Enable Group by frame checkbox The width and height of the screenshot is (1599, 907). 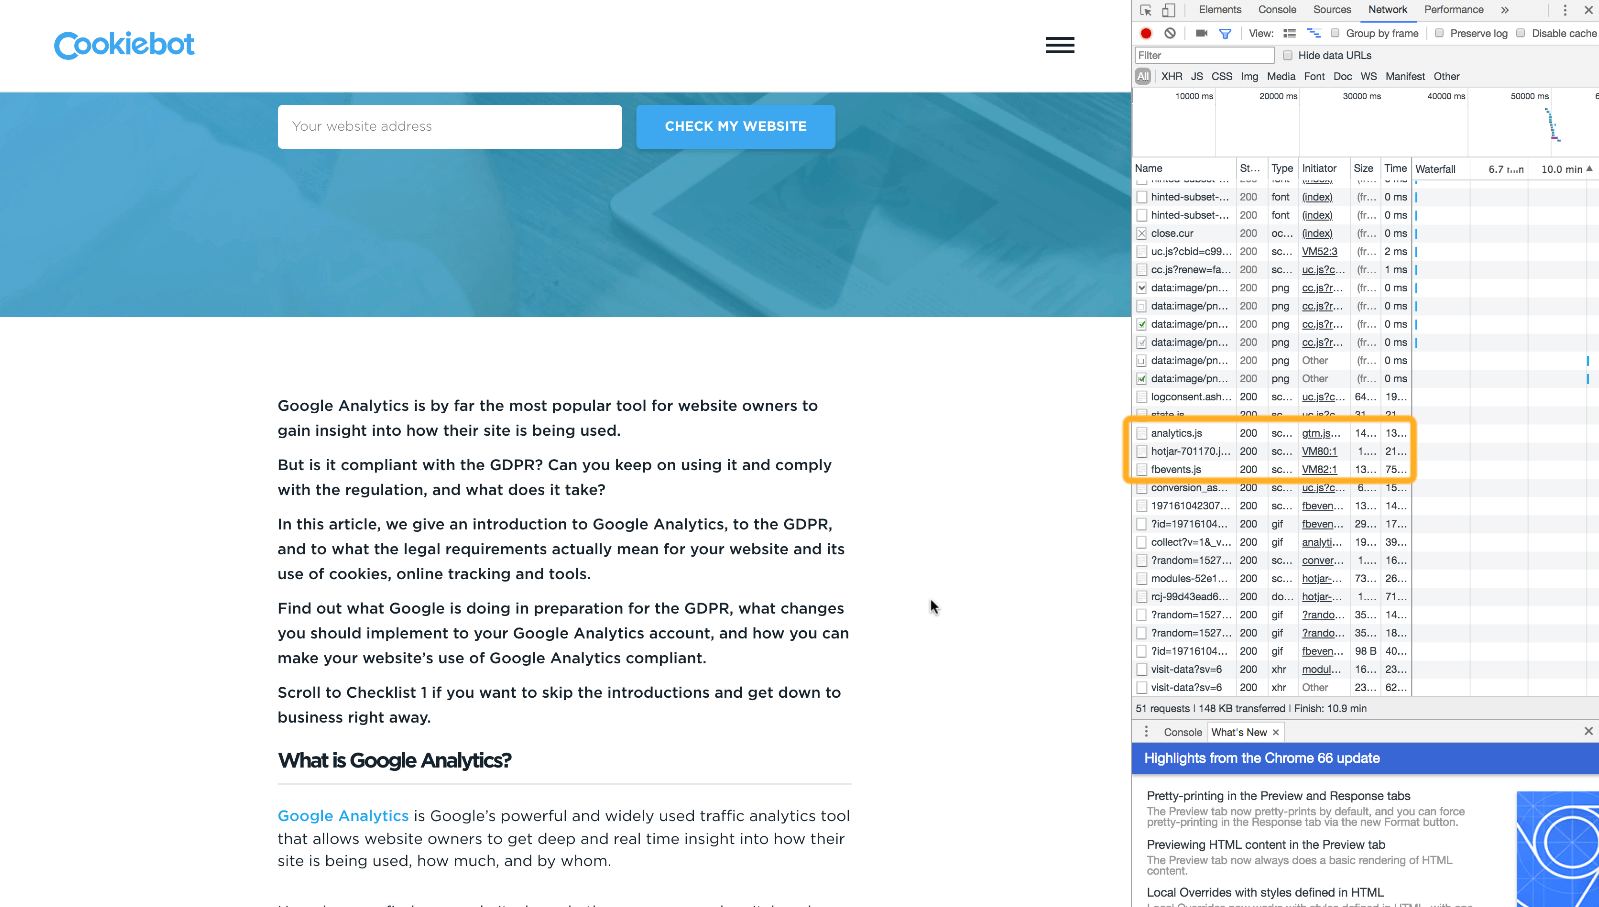(x=1335, y=33)
